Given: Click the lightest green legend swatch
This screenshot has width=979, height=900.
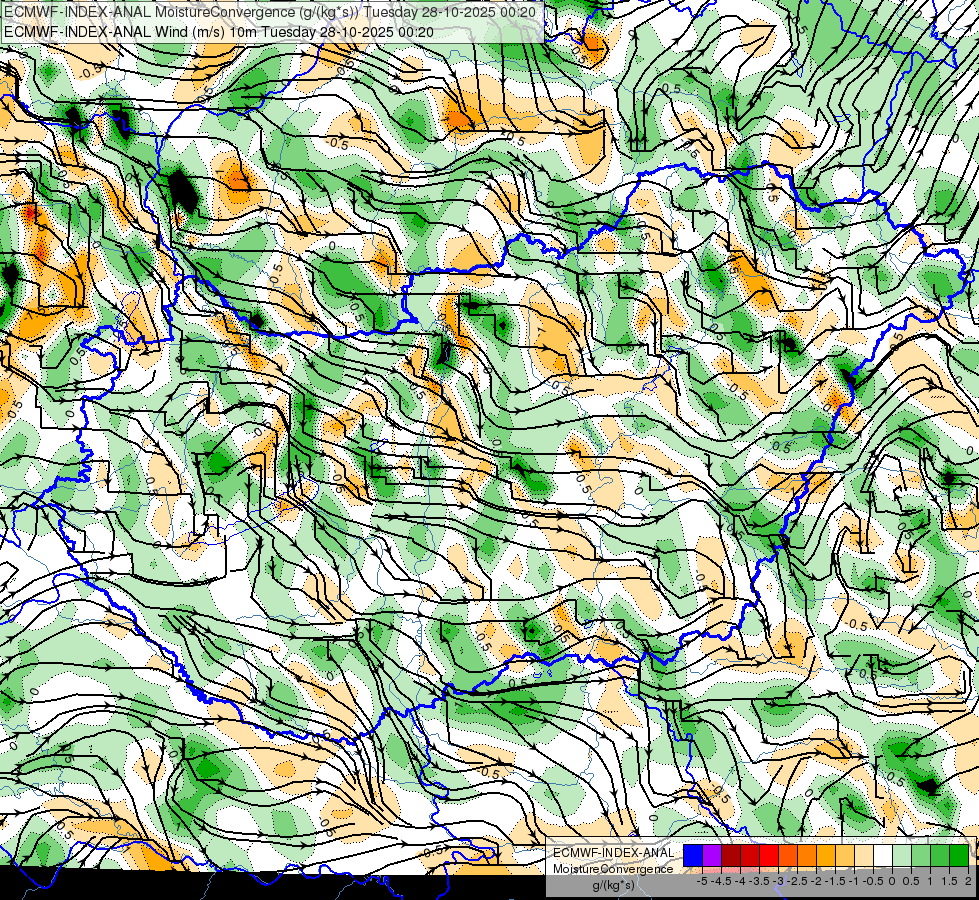Looking at the screenshot, I should pos(902,855).
